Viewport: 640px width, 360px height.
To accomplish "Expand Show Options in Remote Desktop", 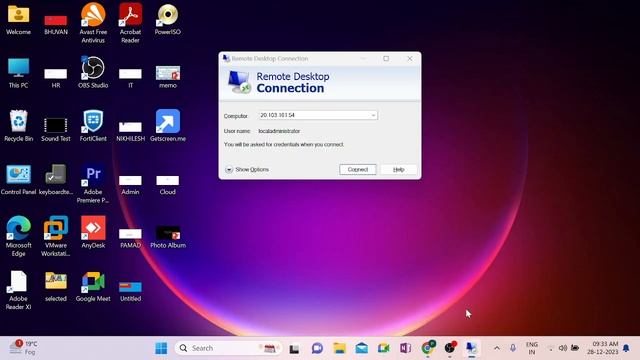I will (x=247, y=169).
